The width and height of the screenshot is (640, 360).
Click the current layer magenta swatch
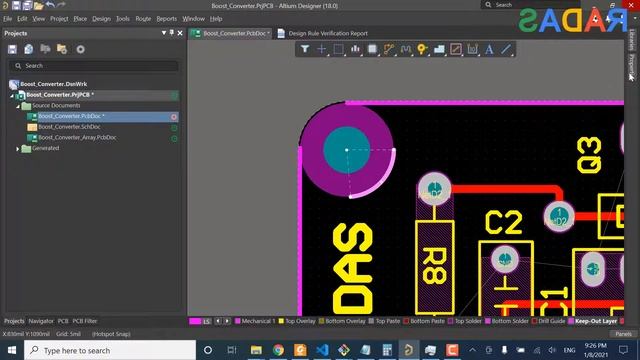point(195,321)
